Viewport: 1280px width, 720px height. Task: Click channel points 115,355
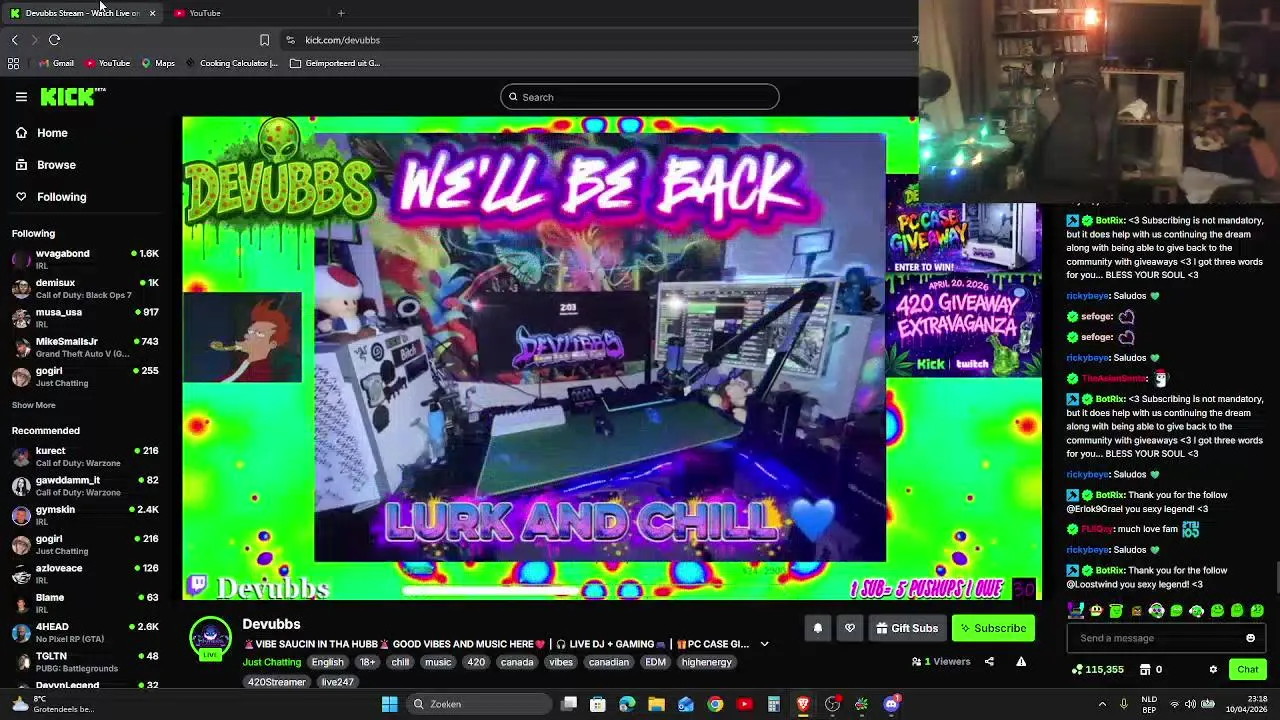point(1097,669)
